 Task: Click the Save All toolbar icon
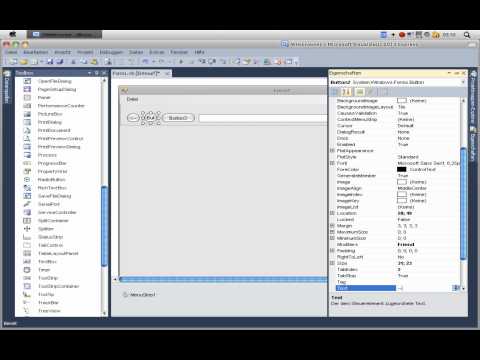tap(60, 61)
